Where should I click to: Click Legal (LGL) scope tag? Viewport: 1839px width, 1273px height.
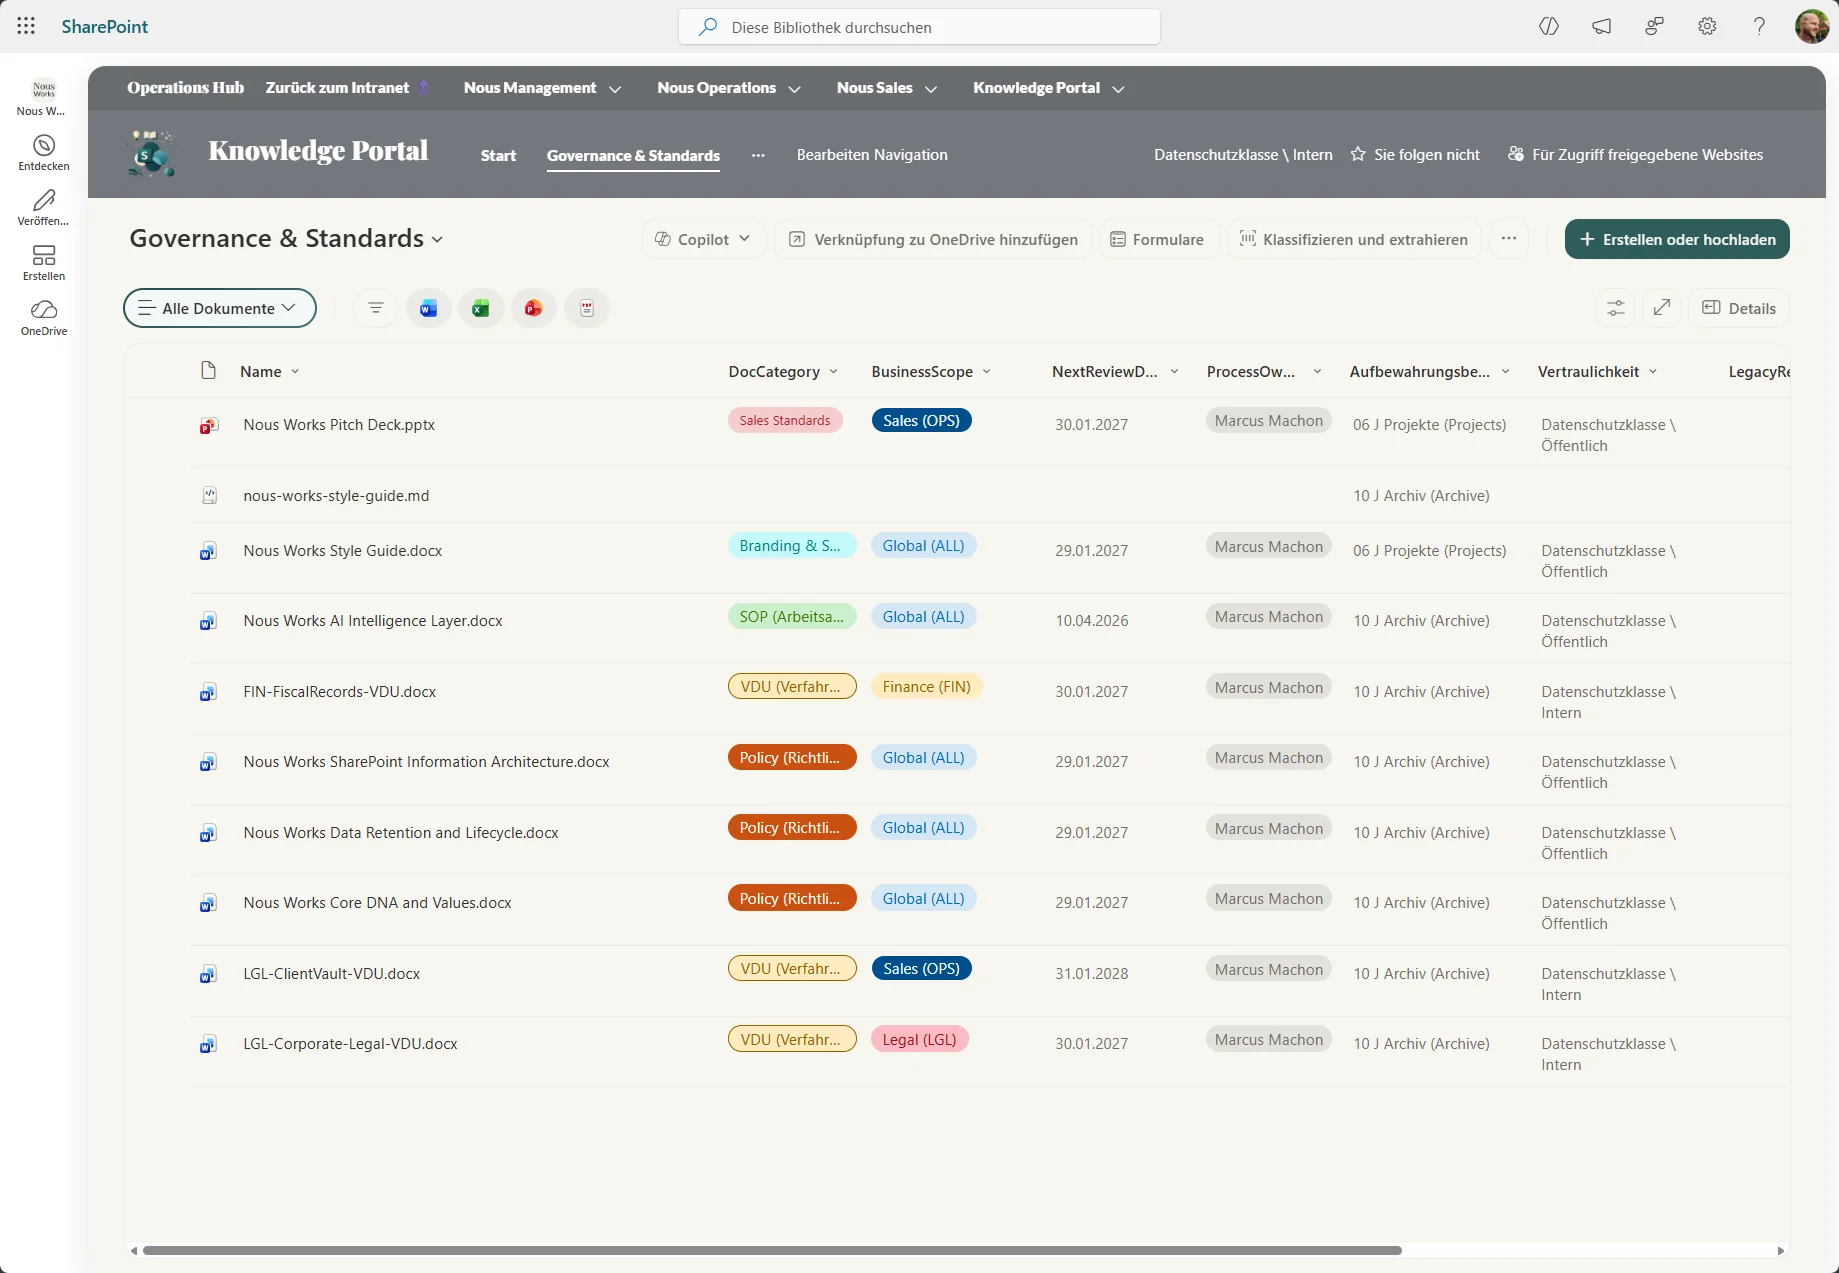click(920, 1040)
